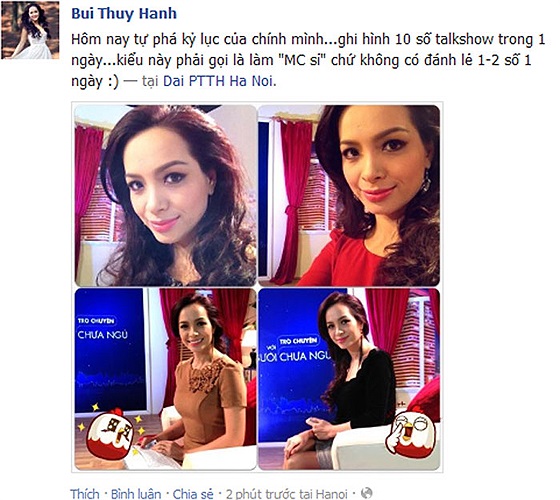Open the selfie photo with red dress
This screenshot has width=560, height=500.
coord(349,196)
